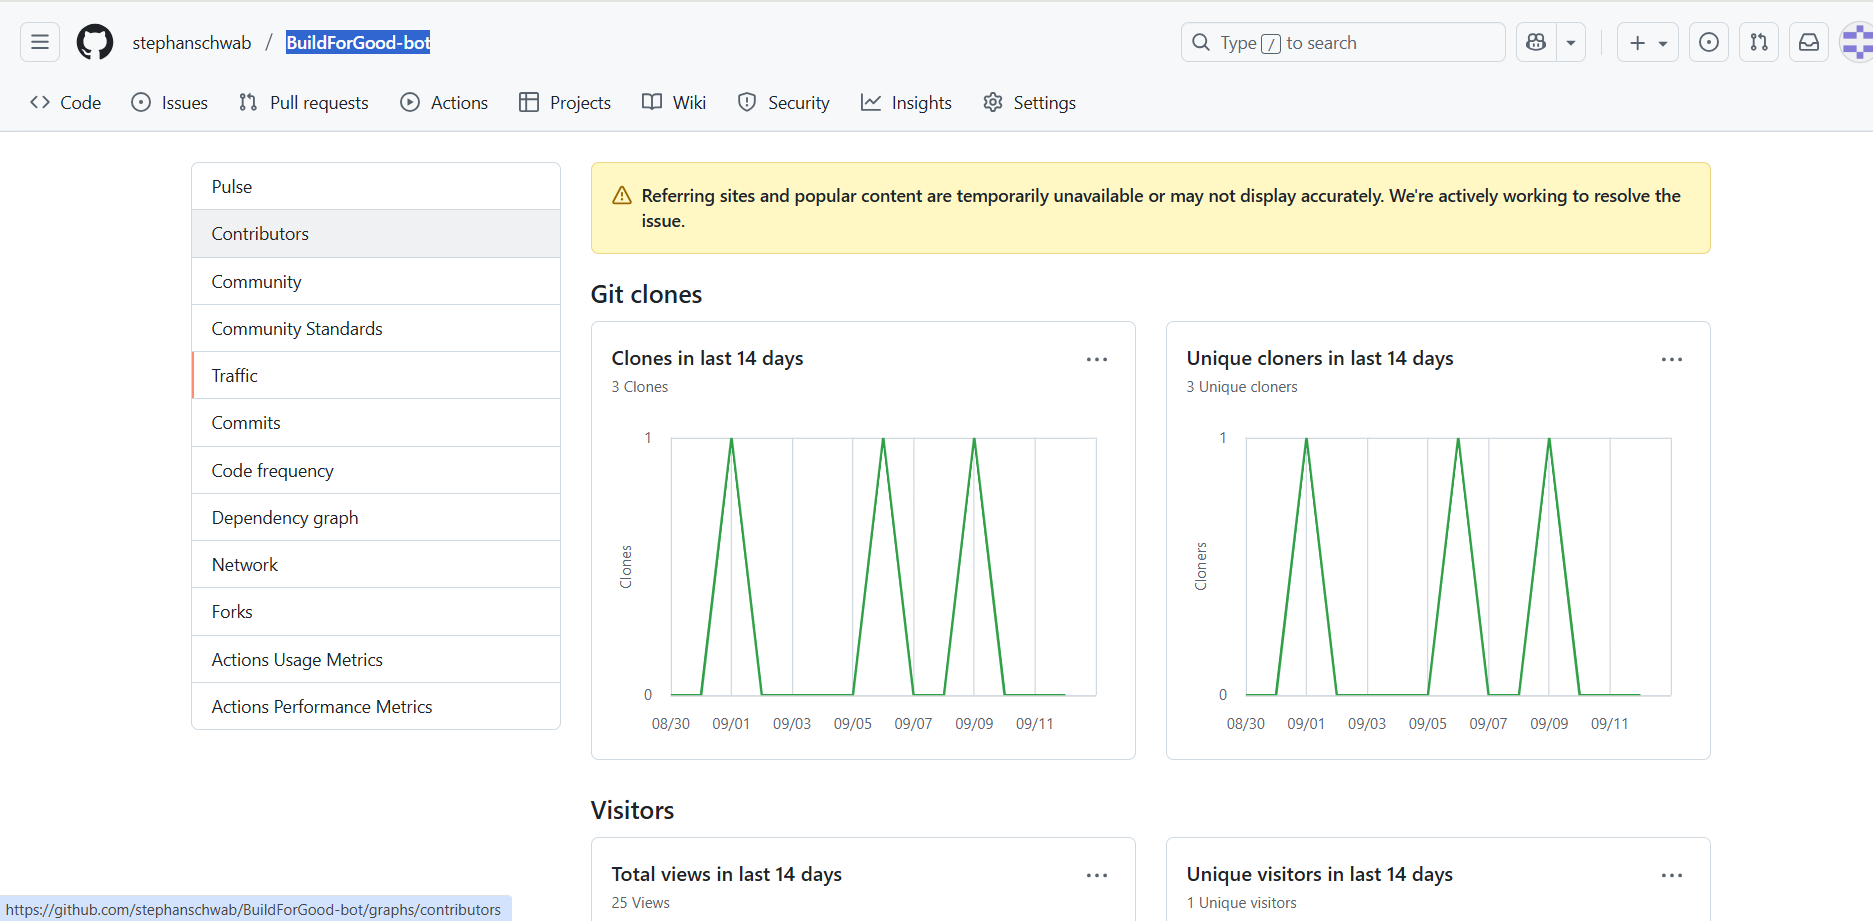Image resolution: width=1873 pixels, height=921 pixels.
Task: Expand the Copilot dropdown arrow
Action: point(1571,42)
